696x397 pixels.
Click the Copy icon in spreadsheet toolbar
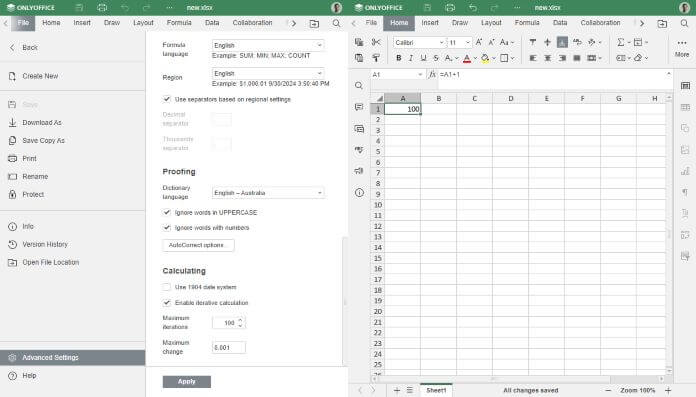(359, 42)
